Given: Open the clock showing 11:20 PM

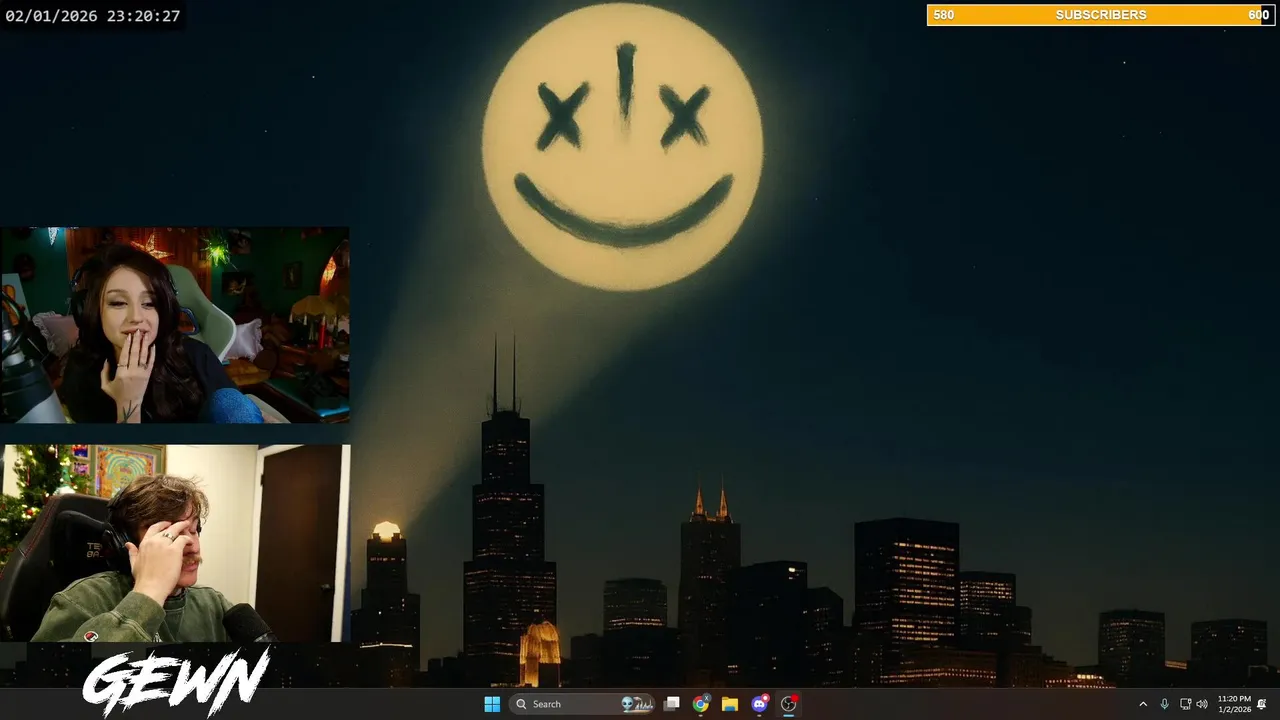Looking at the screenshot, I should [1234, 704].
